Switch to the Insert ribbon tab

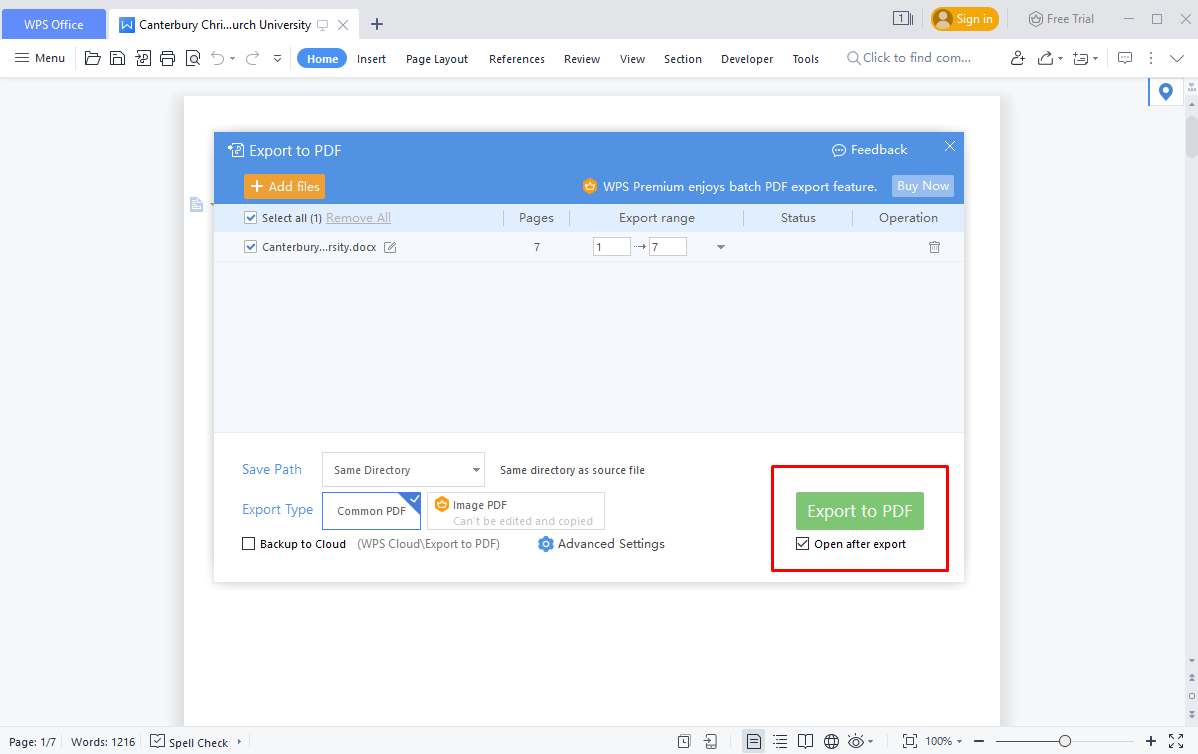(371, 58)
